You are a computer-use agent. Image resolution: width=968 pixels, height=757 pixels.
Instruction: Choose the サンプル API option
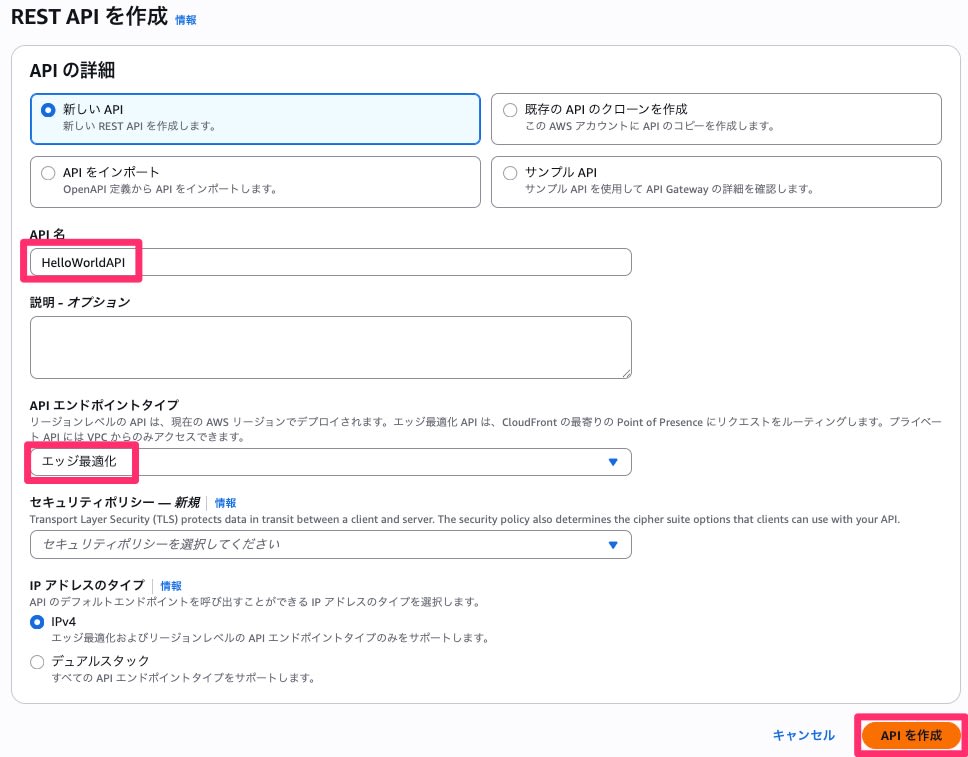click(x=510, y=172)
